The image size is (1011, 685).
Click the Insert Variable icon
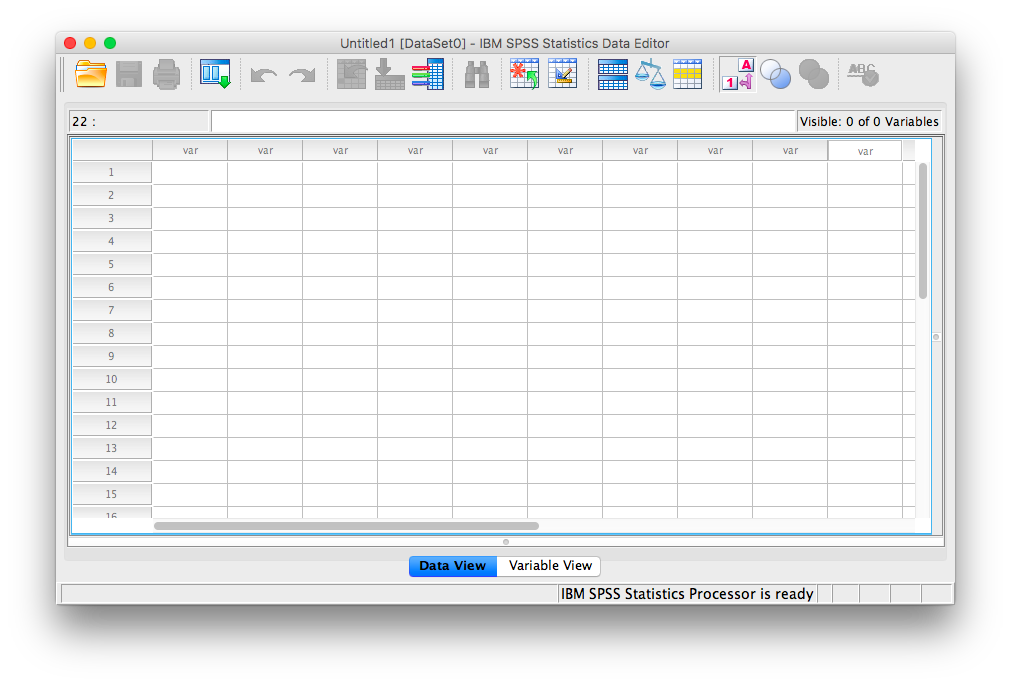click(x=562, y=74)
